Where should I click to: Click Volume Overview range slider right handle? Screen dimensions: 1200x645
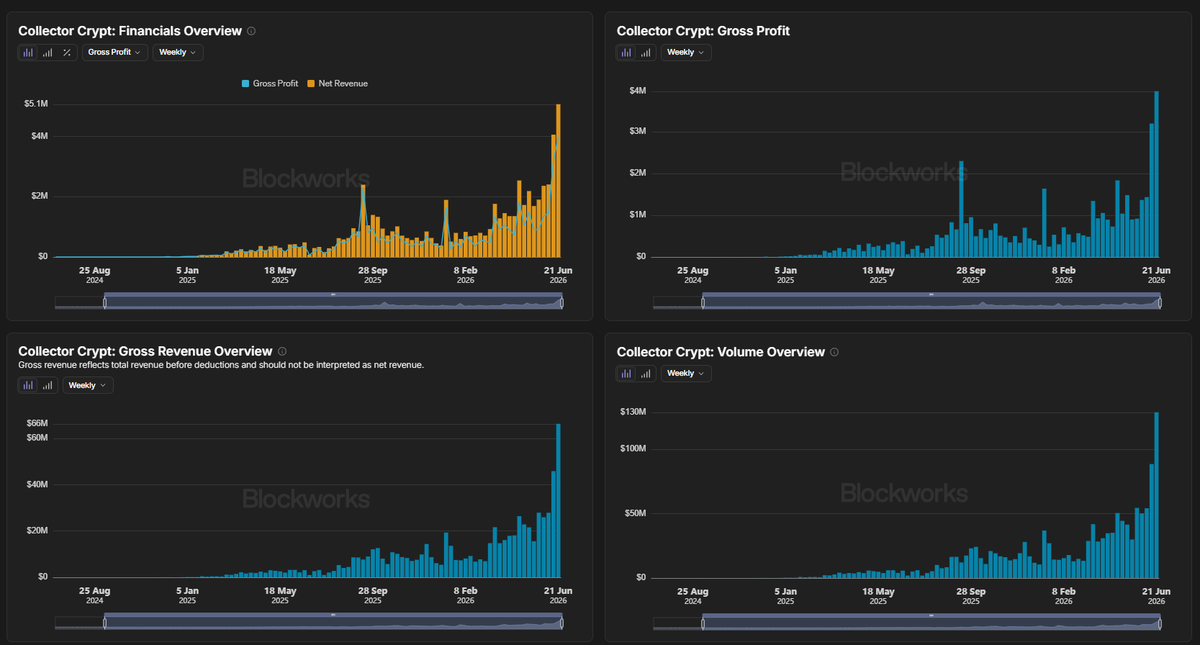(1160, 622)
